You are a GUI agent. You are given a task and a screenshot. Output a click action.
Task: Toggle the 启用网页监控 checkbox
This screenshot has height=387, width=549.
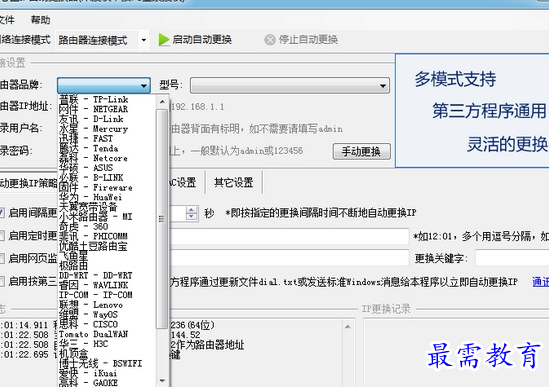(x=2, y=258)
